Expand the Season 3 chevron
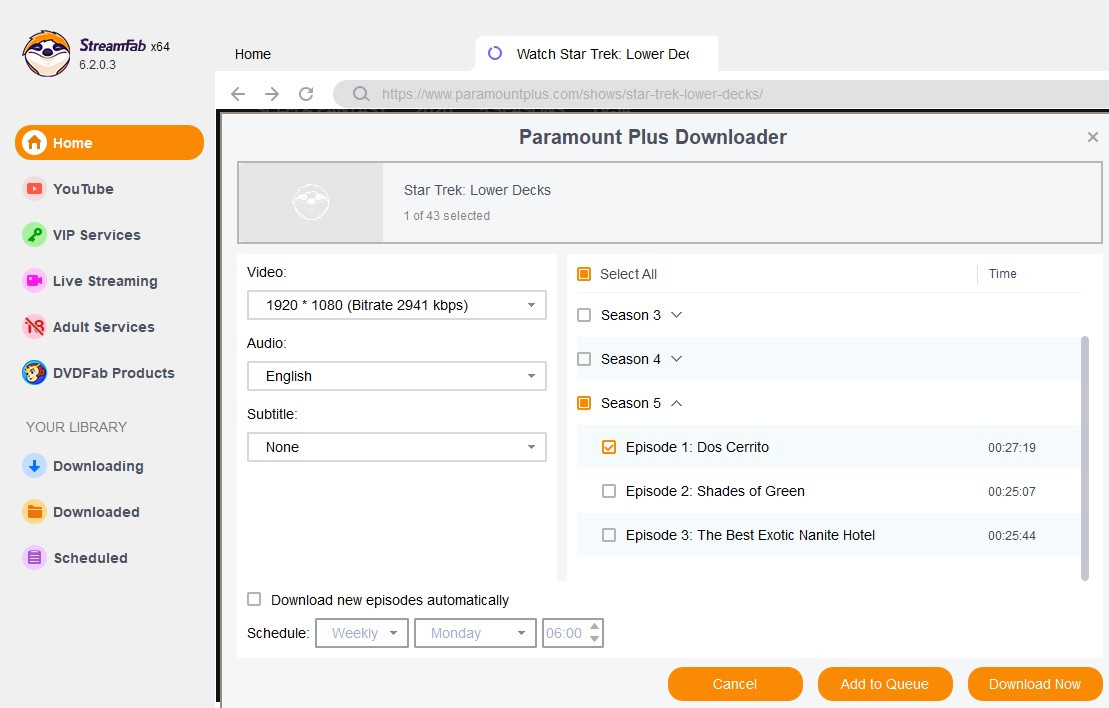This screenshot has height=708, width=1109. [x=677, y=315]
